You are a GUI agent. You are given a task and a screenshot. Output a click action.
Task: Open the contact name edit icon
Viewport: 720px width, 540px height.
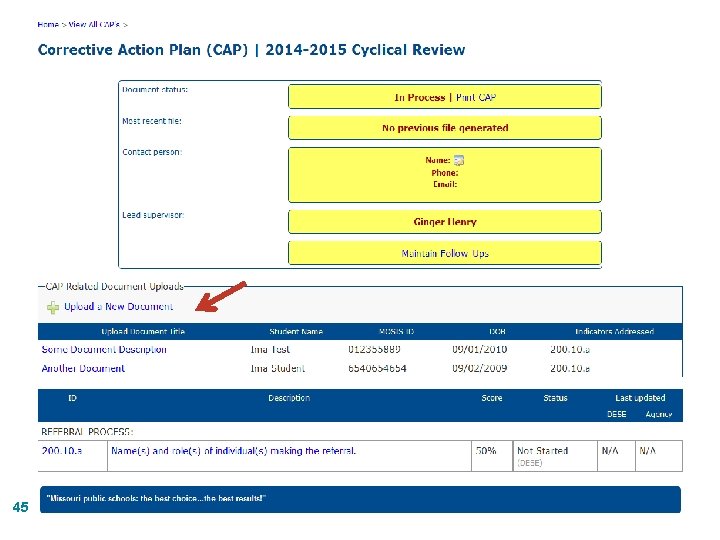(459, 160)
